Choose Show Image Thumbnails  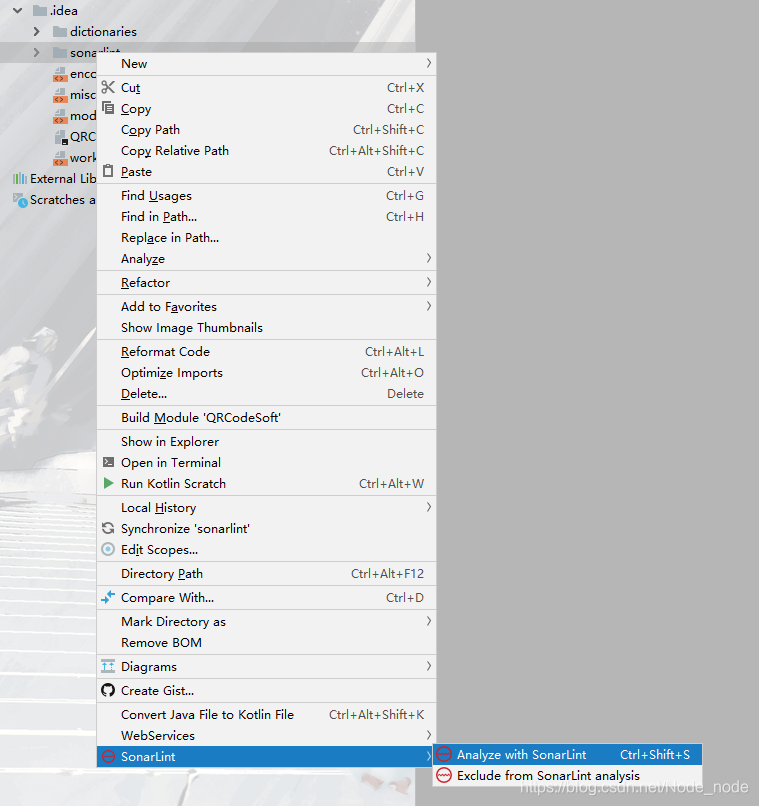(266, 327)
